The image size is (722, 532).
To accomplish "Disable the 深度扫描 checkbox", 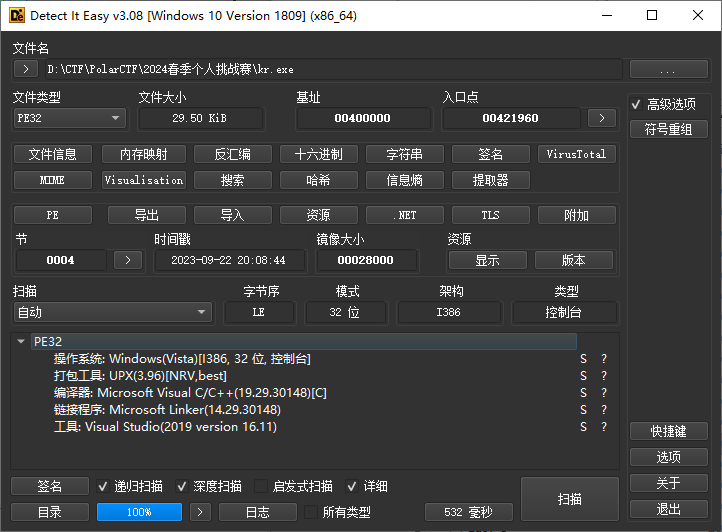I will [x=182, y=486].
